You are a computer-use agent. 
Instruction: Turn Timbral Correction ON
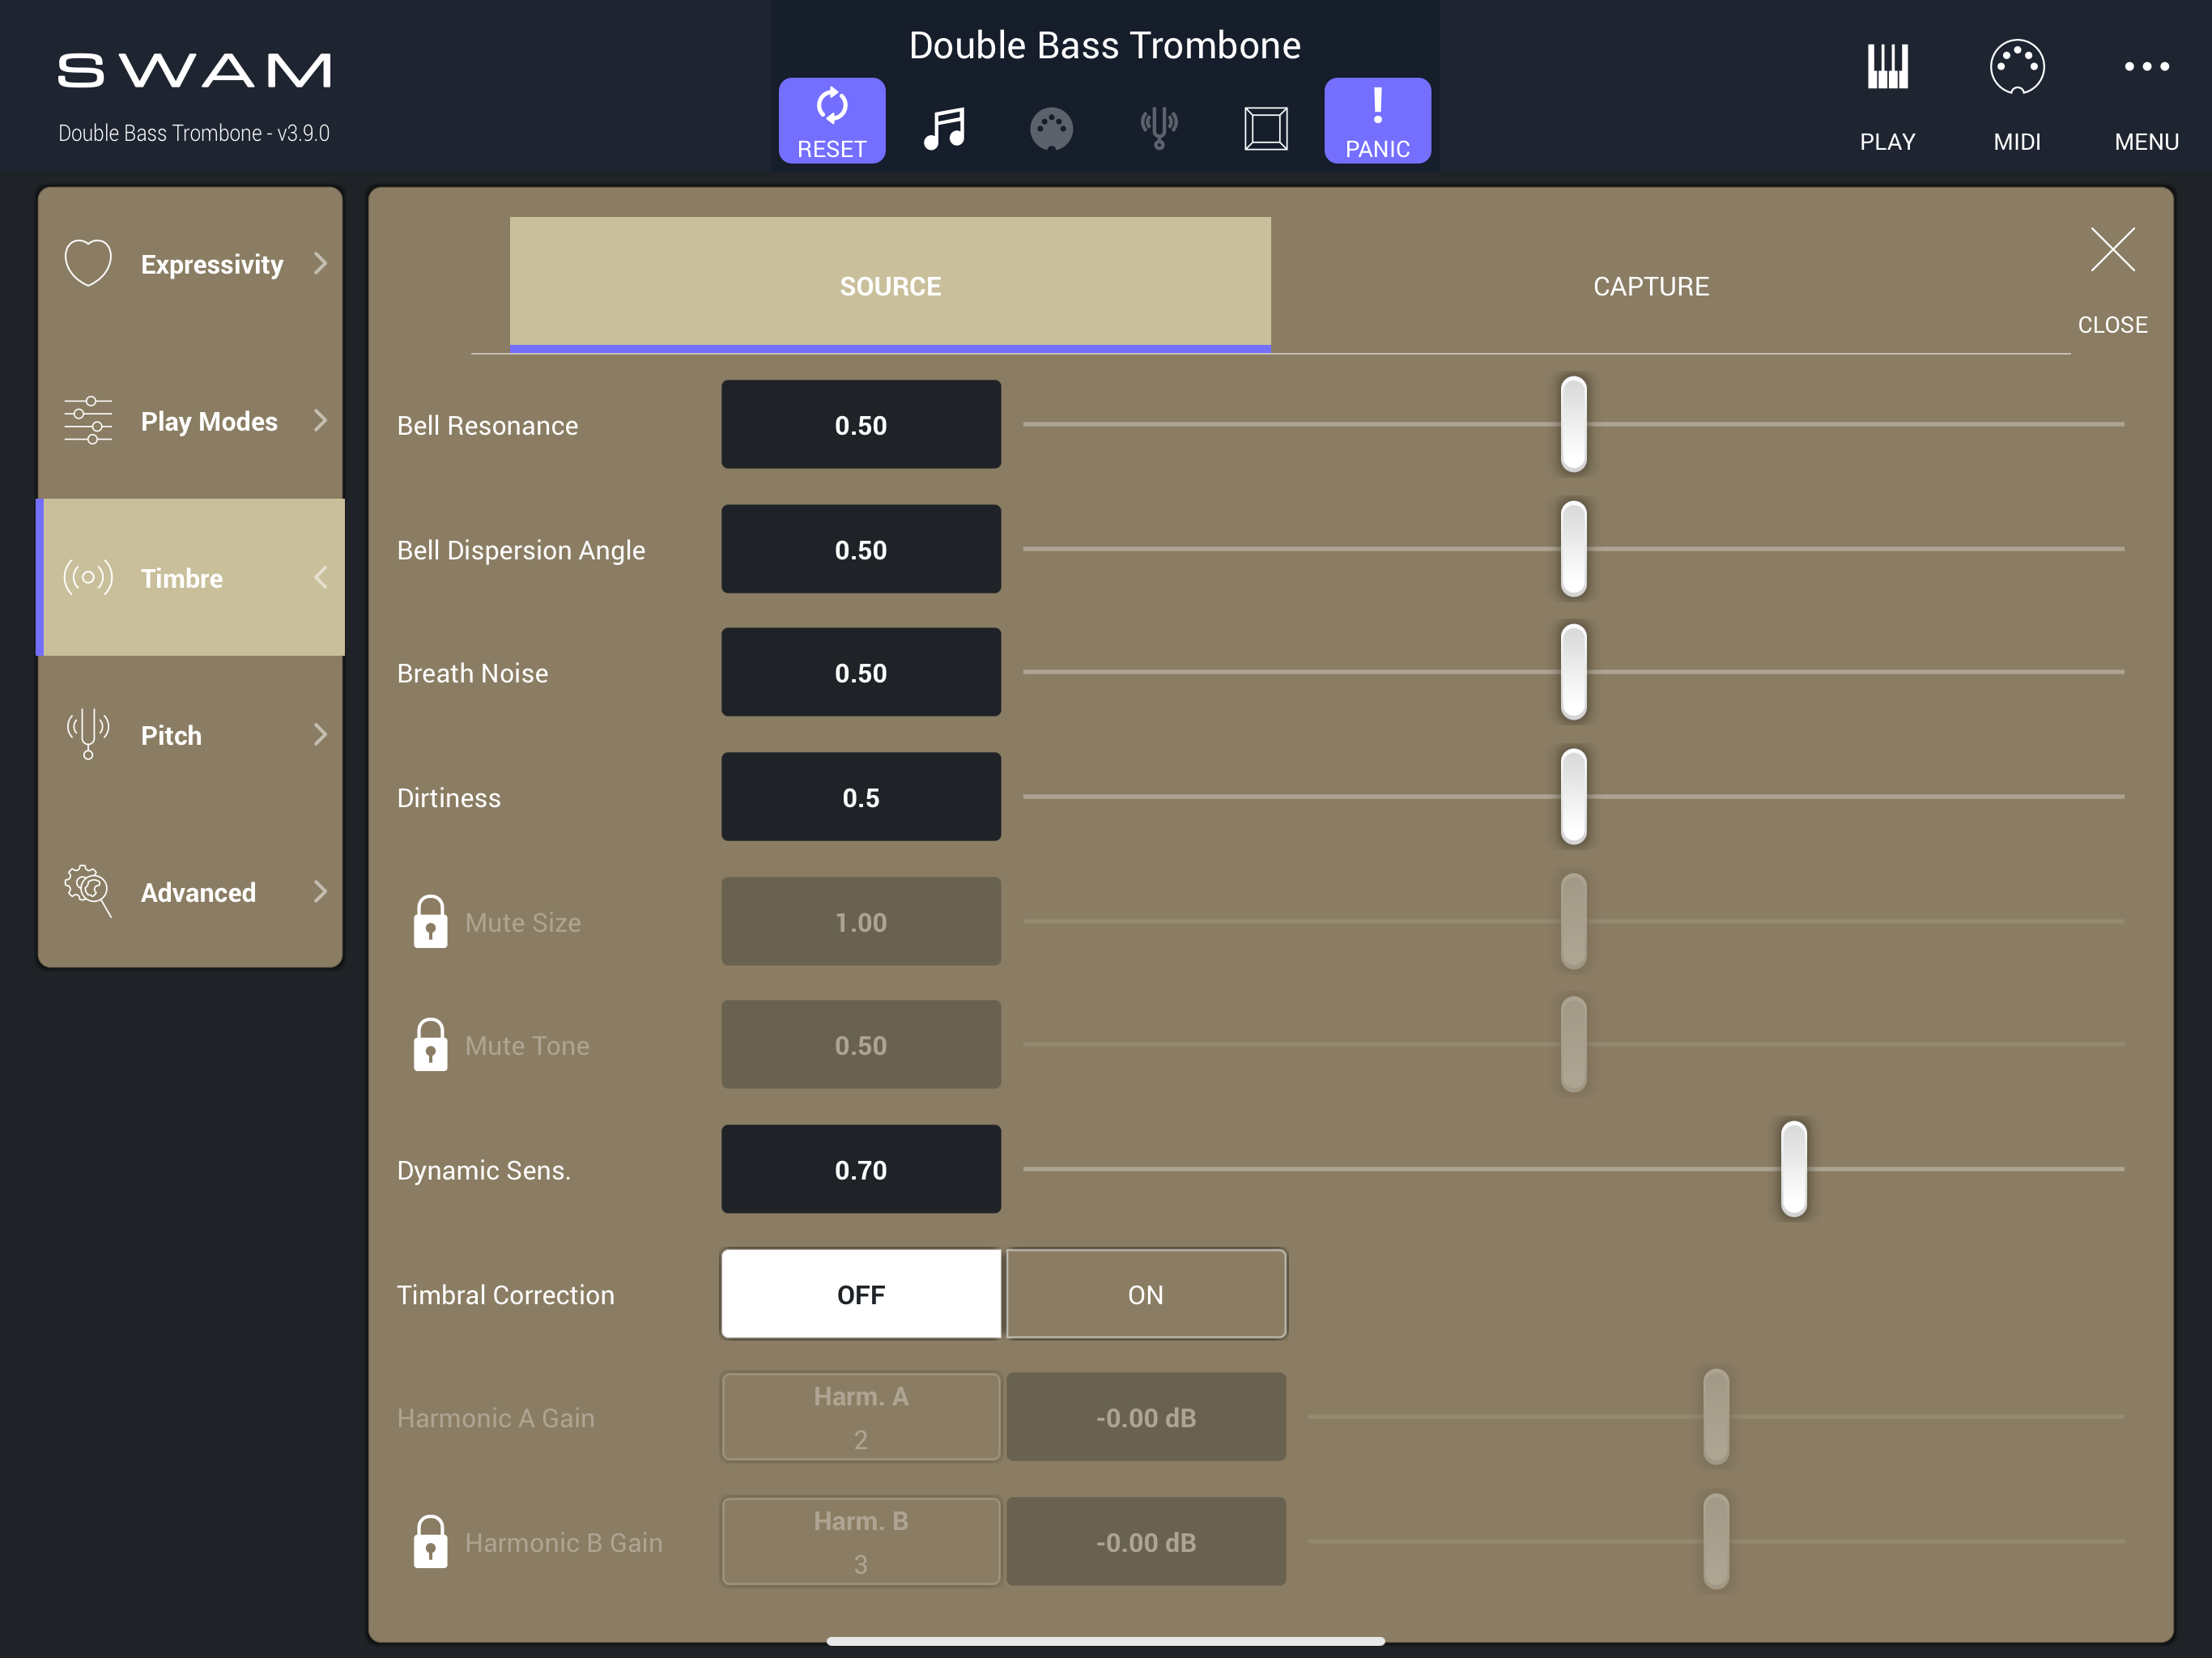pos(1146,1294)
